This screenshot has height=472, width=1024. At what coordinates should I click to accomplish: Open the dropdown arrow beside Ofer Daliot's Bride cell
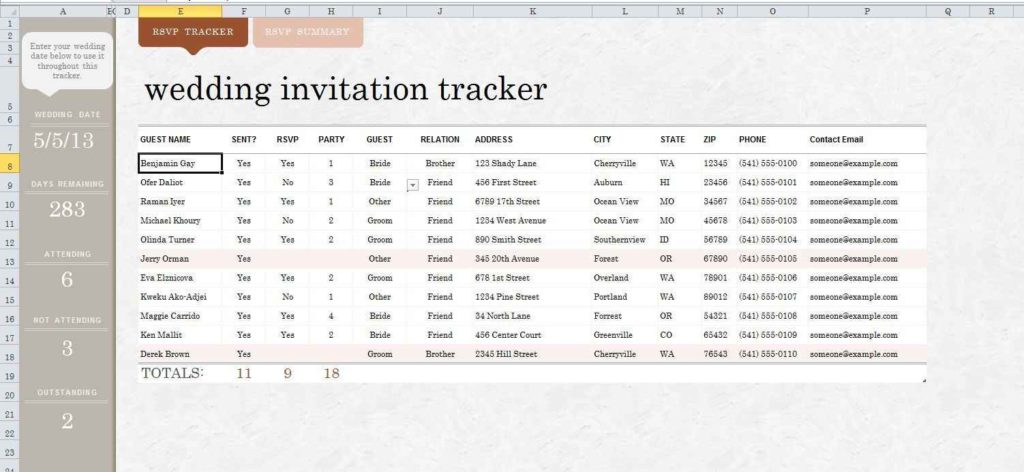point(412,185)
